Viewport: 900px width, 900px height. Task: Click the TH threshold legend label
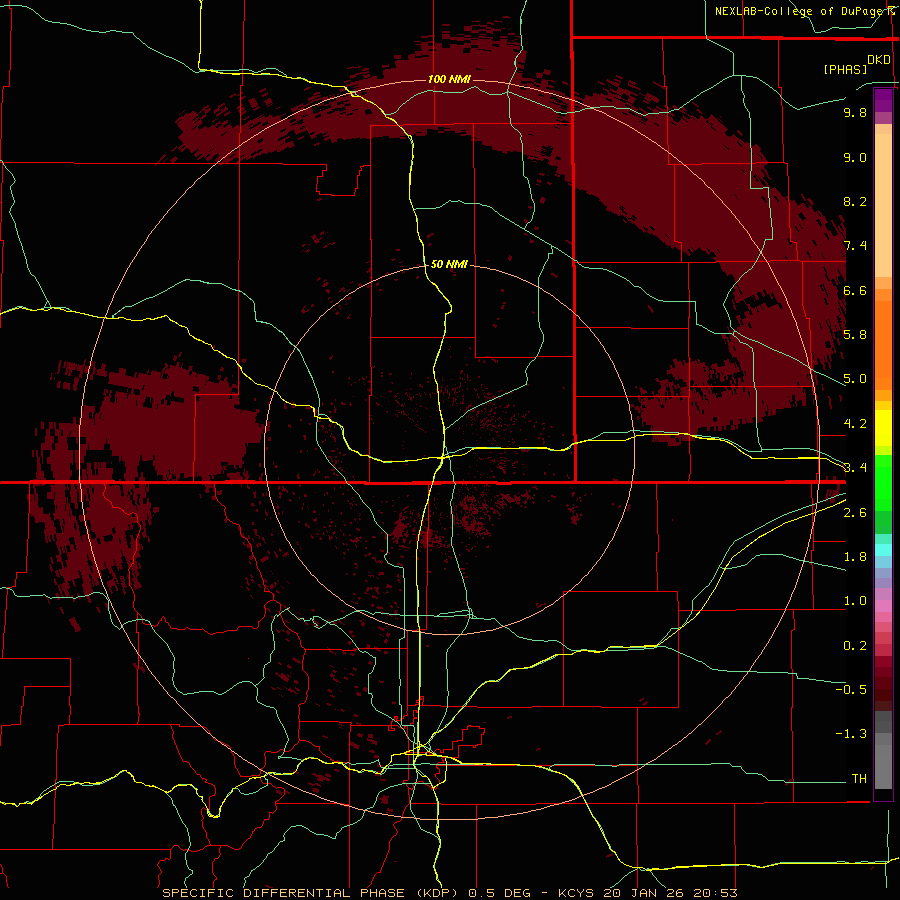pyautogui.click(x=859, y=779)
